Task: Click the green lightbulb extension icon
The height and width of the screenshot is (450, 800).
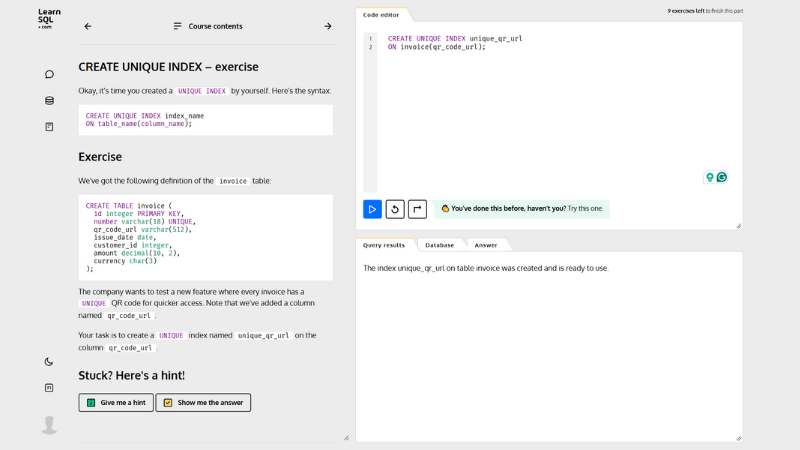Action: pyautogui.click(x=710, y=177)
